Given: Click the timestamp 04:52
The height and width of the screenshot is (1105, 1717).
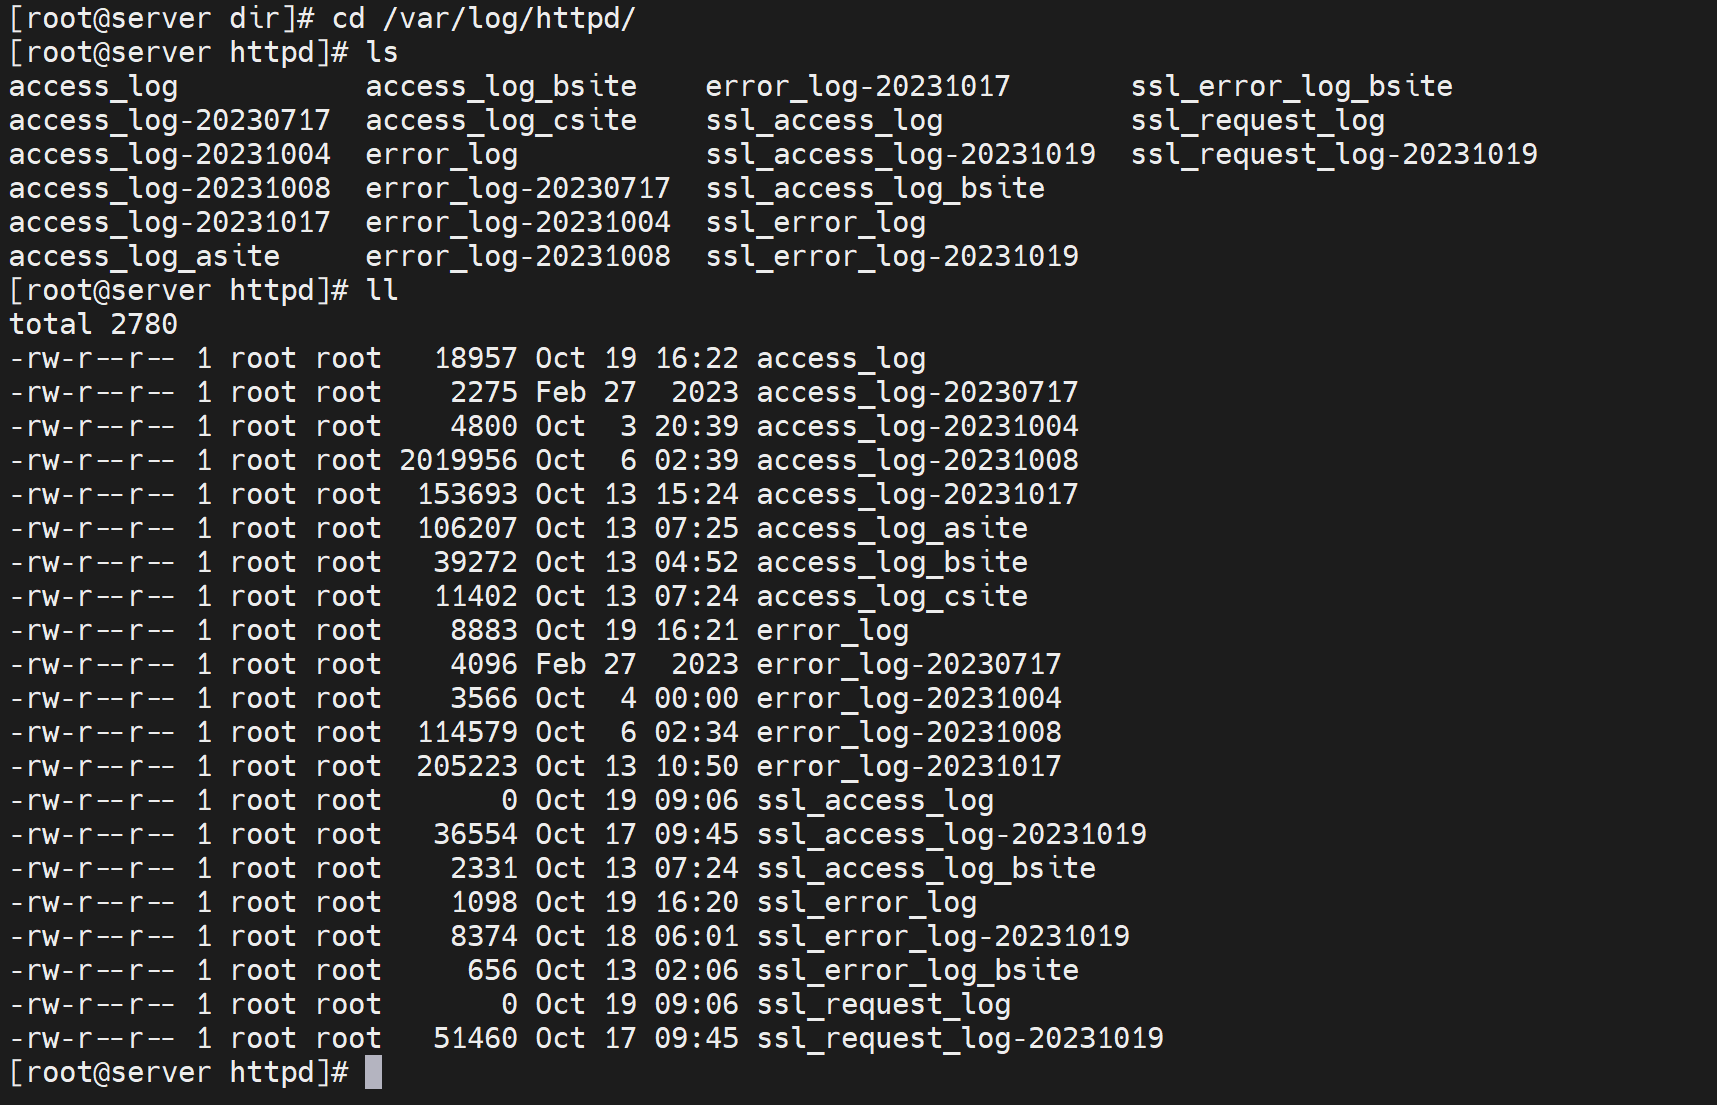Looking at the screenshot, I should pyautogui.click(x=696, y=562).
